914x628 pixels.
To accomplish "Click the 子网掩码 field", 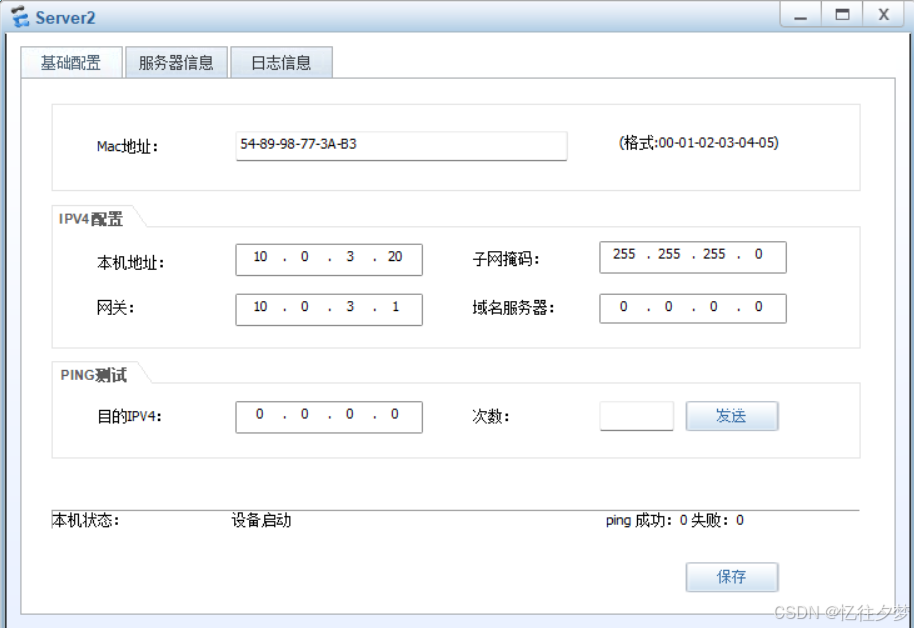I will click(692, 257).
